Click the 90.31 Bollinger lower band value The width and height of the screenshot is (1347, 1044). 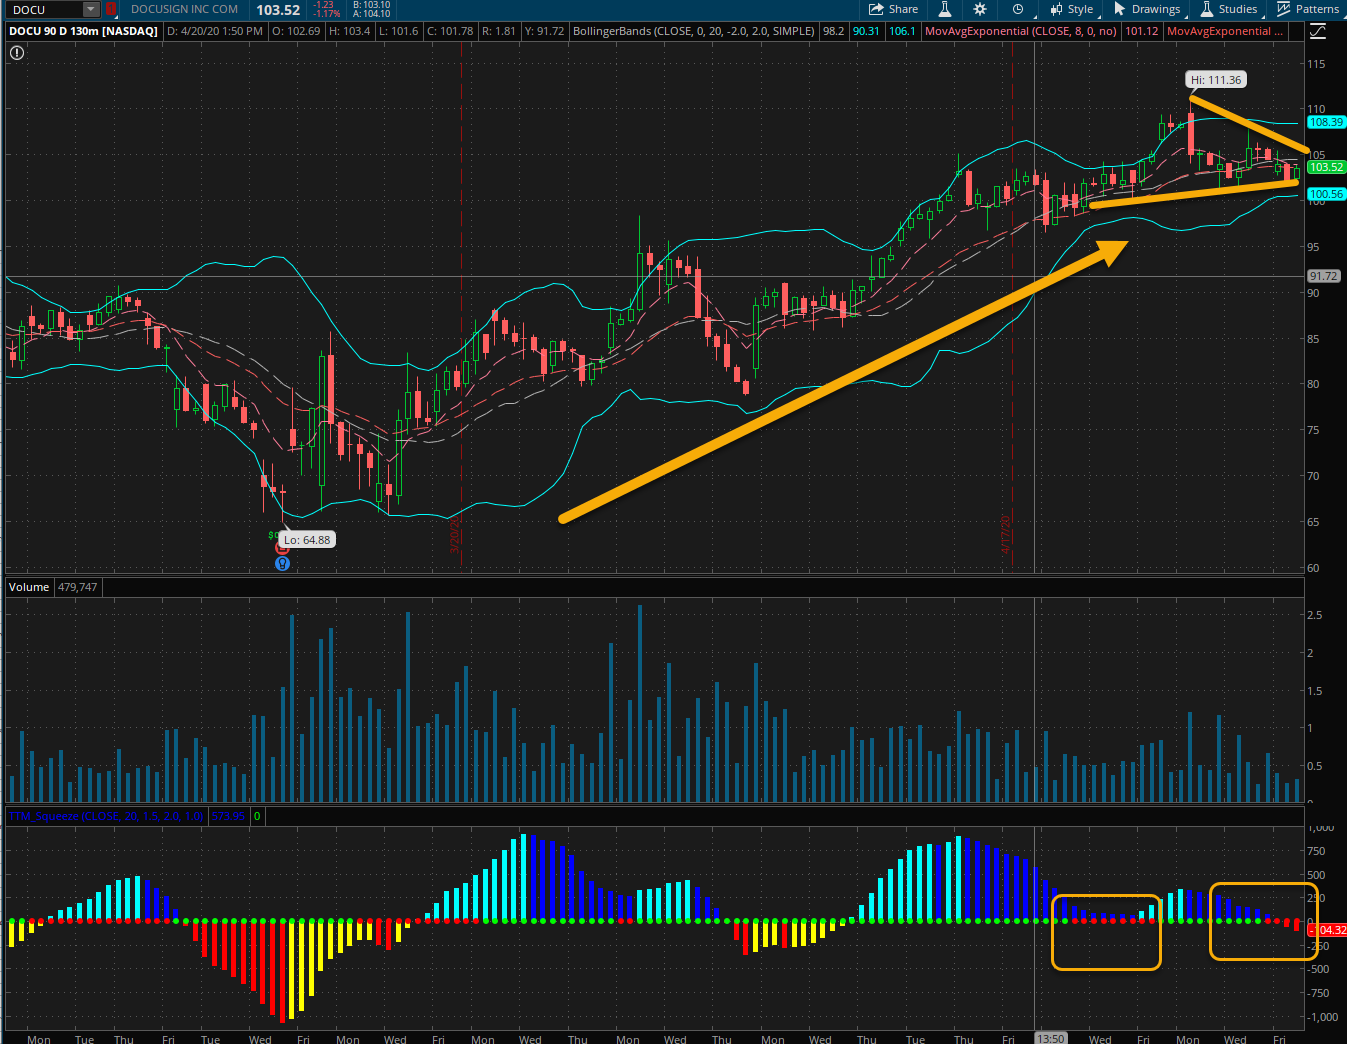pos(866,31)
